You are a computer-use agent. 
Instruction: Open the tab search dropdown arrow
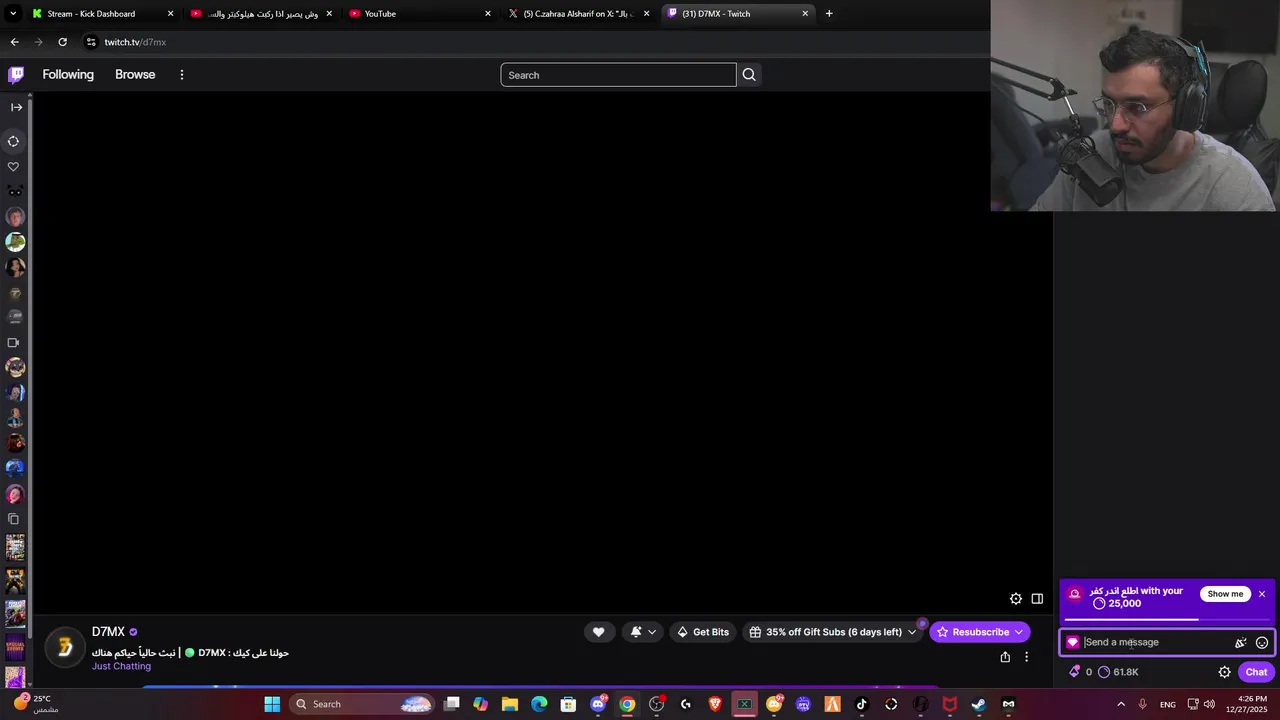tap(13, 14)
